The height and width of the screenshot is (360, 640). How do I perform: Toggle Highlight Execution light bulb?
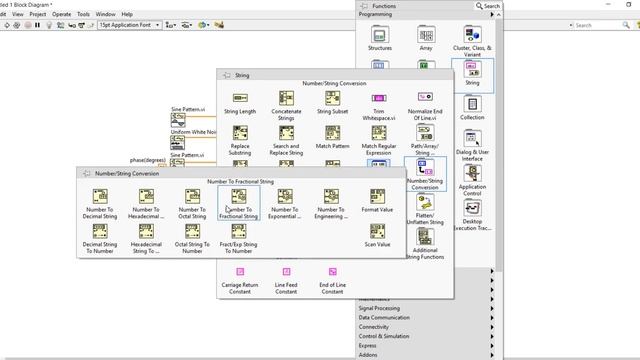click(49, 25)
